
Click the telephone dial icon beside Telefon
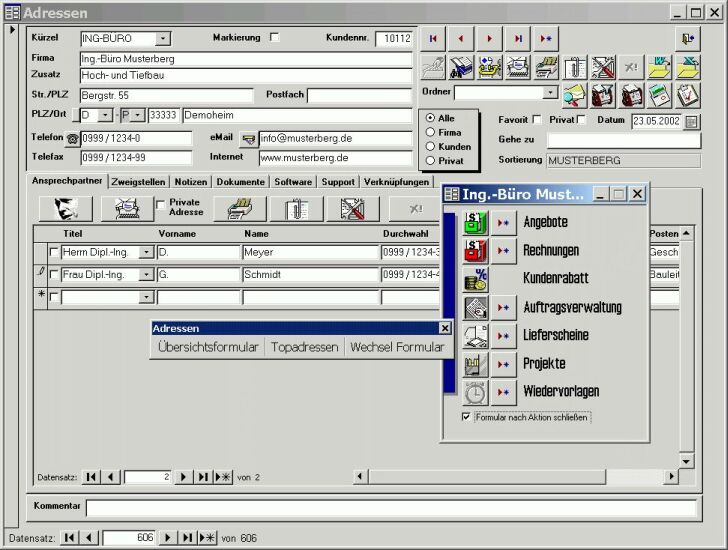pyautogui.click(x=72, y=139)
